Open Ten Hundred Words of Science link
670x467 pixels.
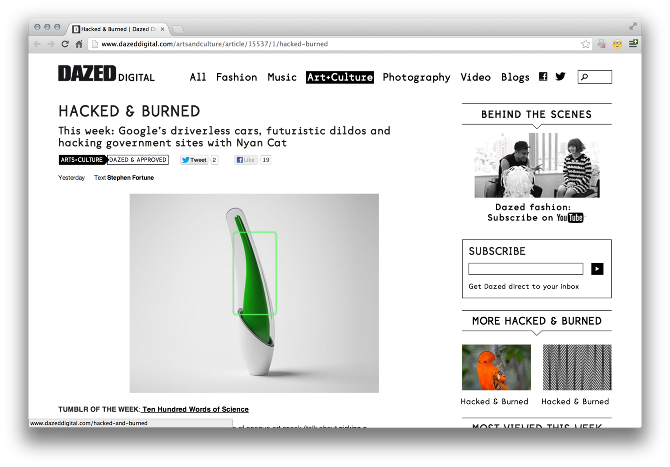pyautogui.click(x=195, y=409)
